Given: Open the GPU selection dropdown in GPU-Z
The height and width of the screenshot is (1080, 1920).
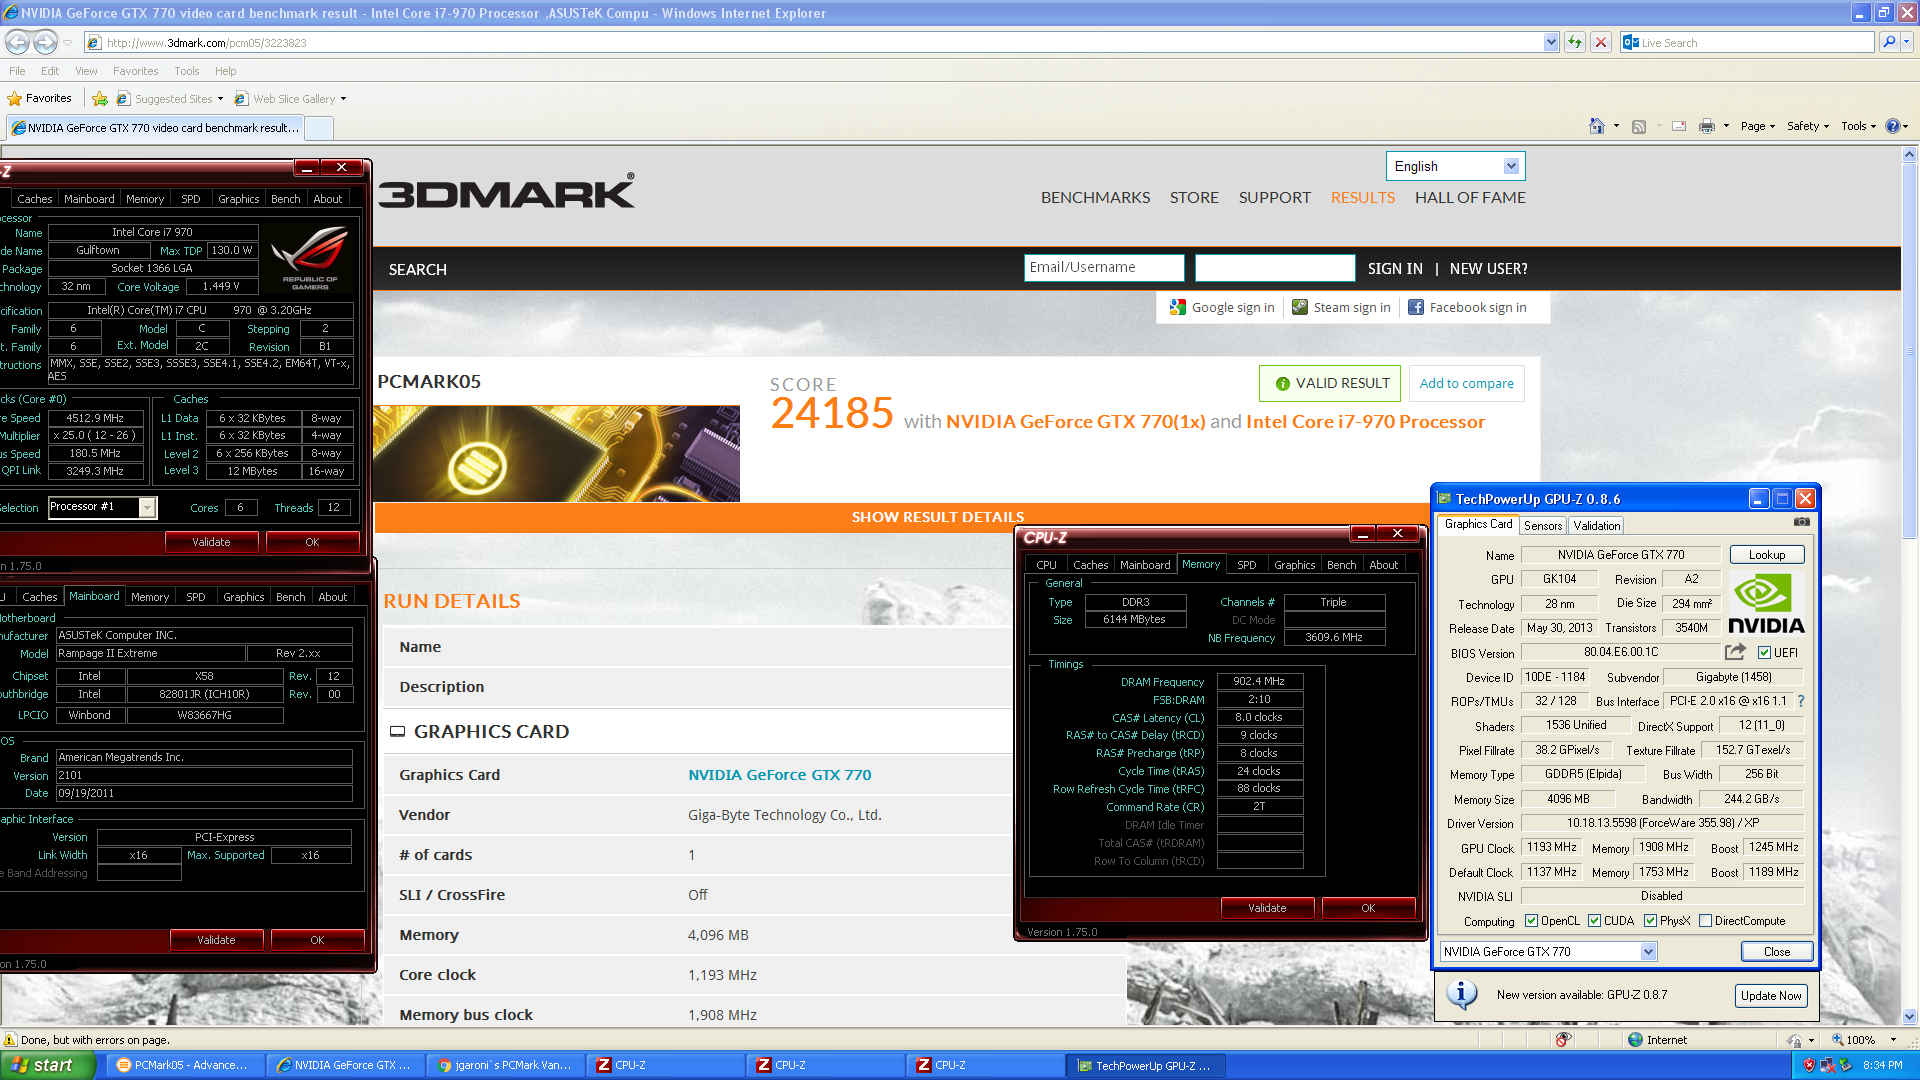Looking at the screenshot, I should pyautogui.click(x=1548, y=952).
